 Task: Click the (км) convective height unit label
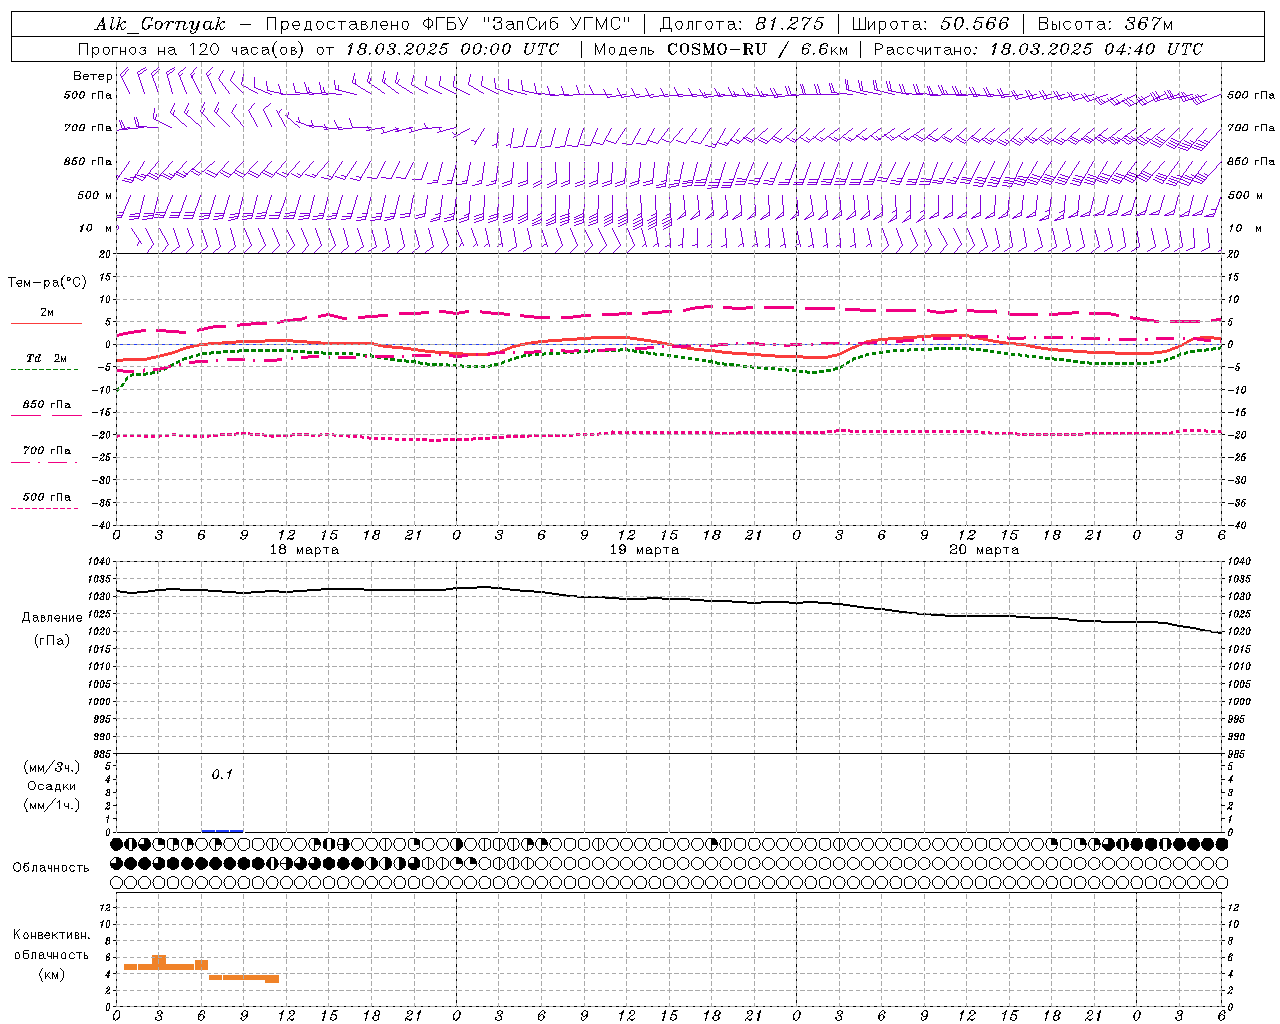[52, 974]
